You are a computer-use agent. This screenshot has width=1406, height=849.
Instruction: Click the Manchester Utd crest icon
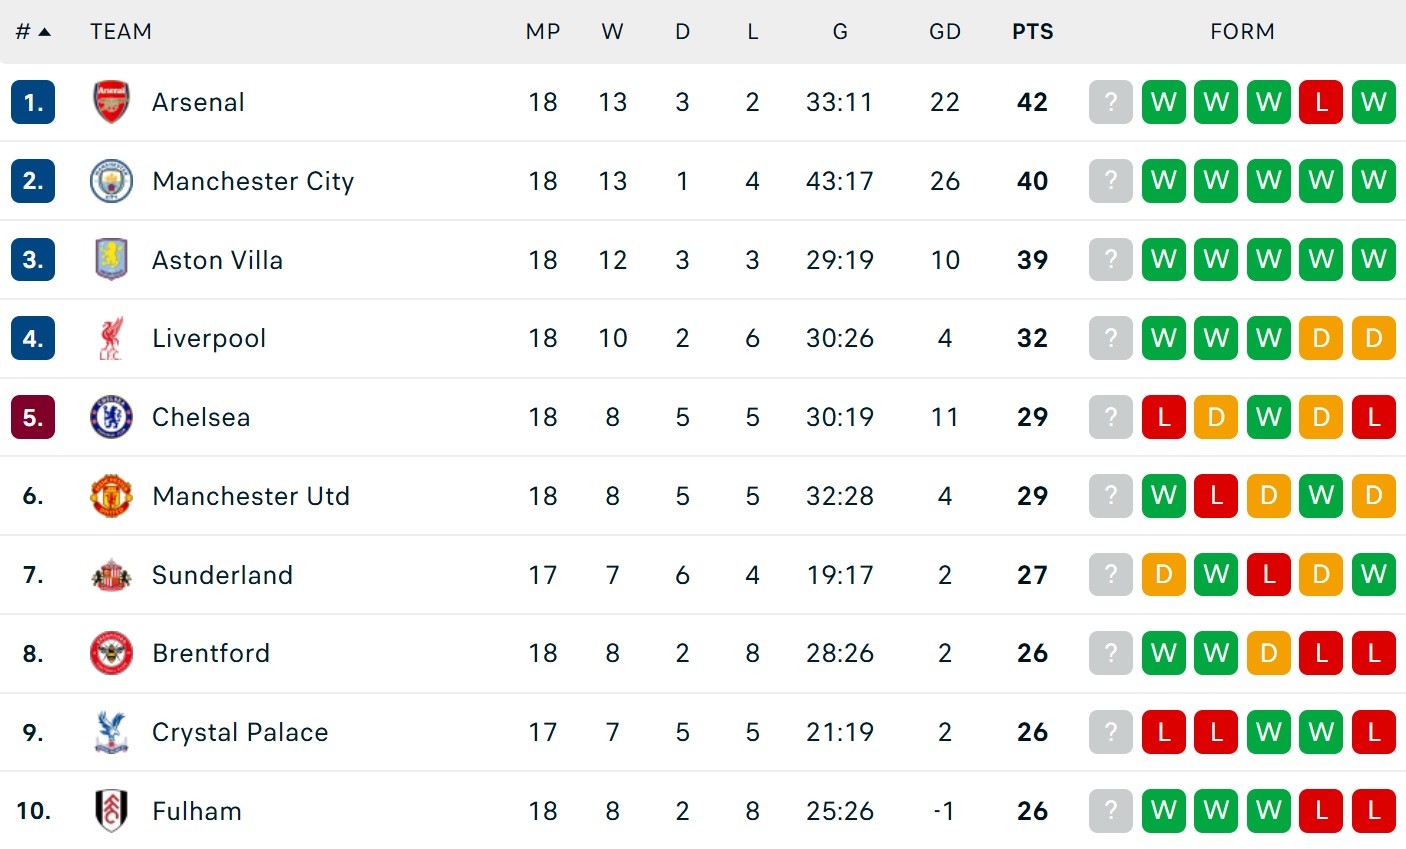tap(111, 496)
